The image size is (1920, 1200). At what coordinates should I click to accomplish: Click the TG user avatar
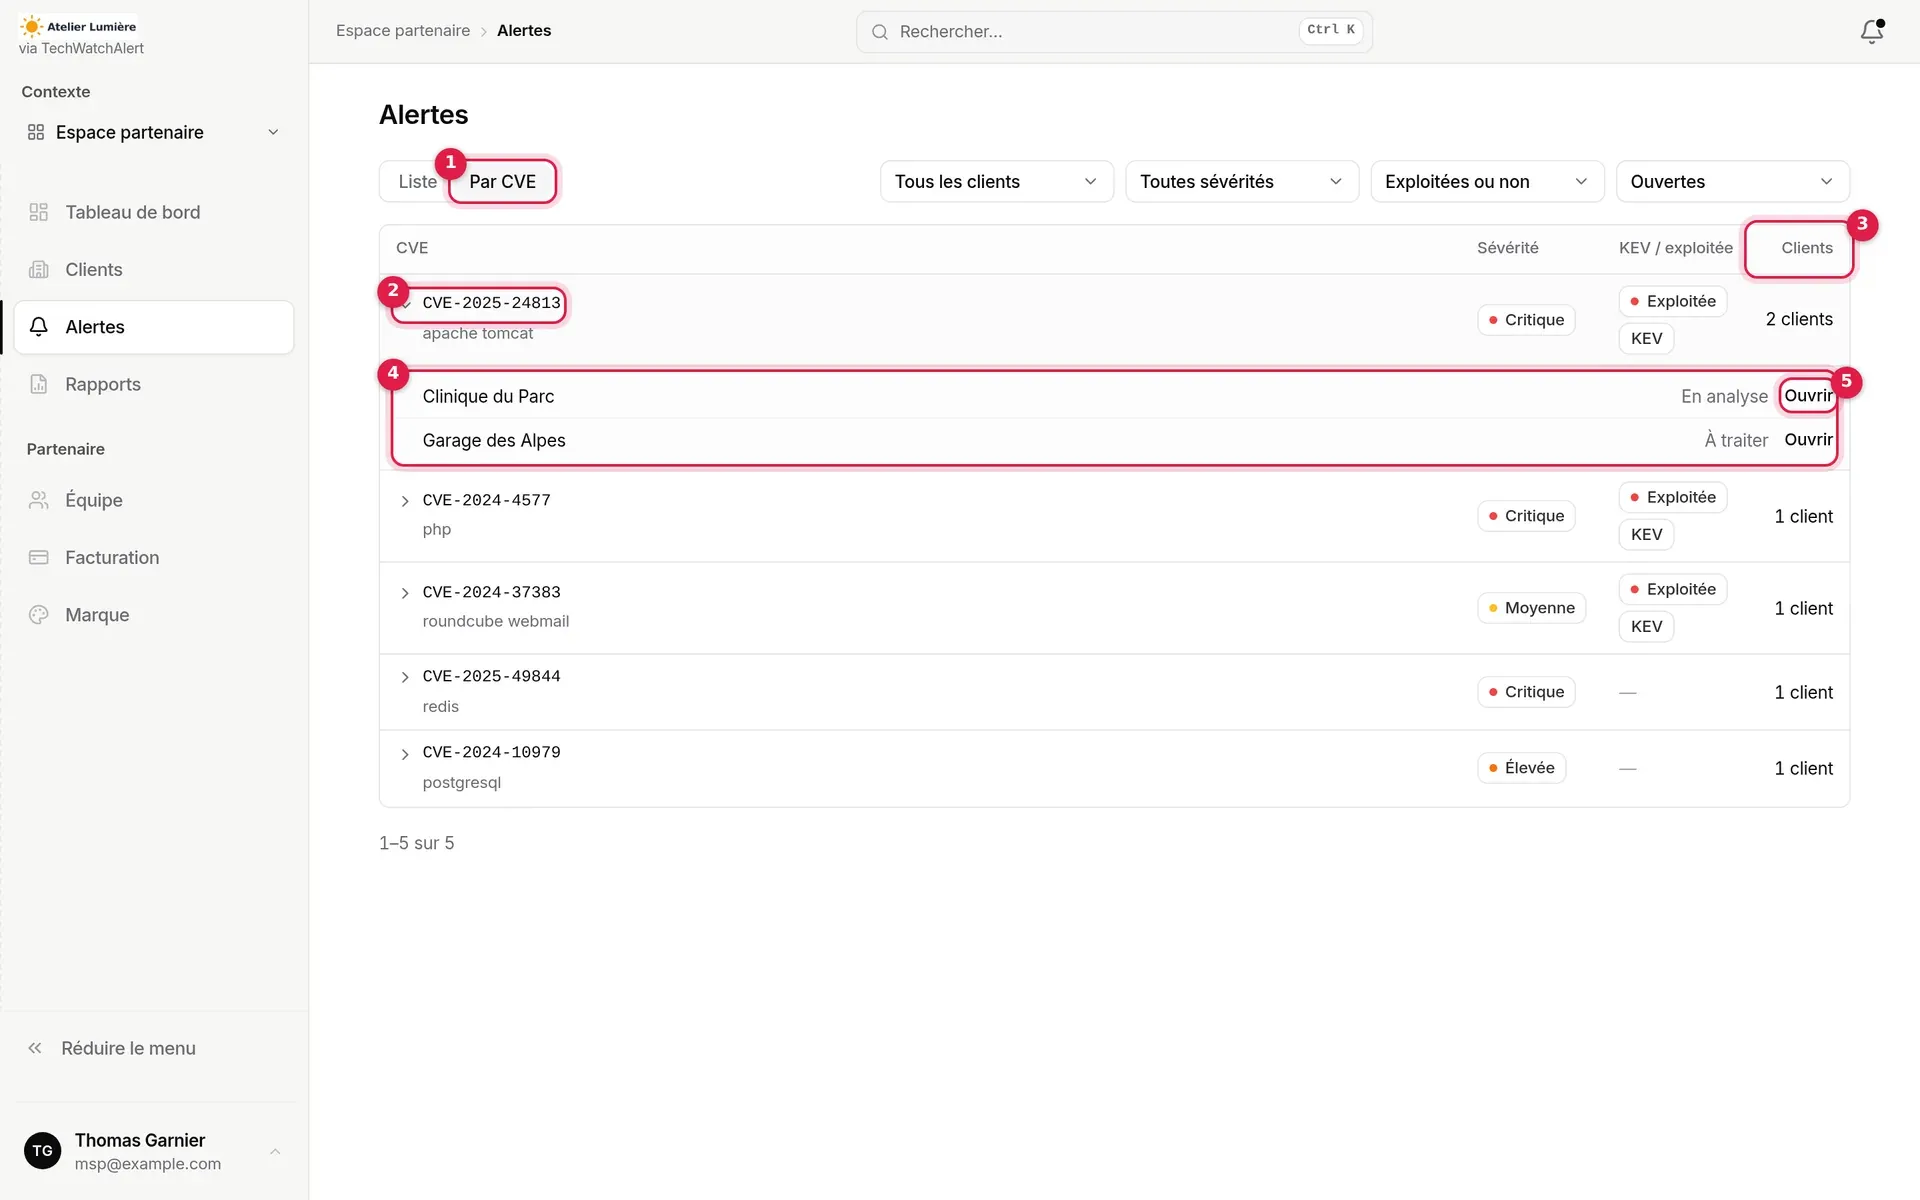click(42, 1151)
